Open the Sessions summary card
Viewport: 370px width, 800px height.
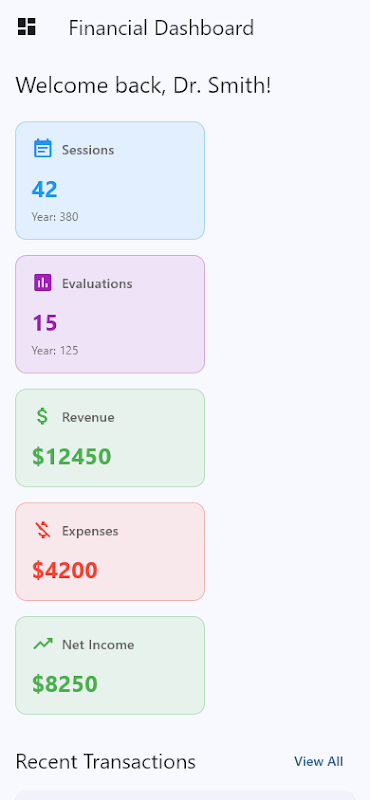[110, 181]
